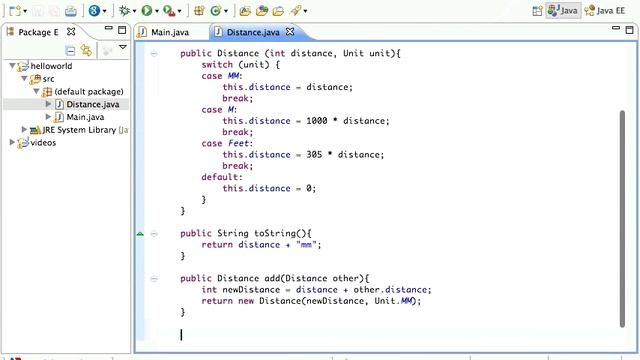Expand Main.java in the tree
This screenshot has width=640, height=360.
point(48,116)
